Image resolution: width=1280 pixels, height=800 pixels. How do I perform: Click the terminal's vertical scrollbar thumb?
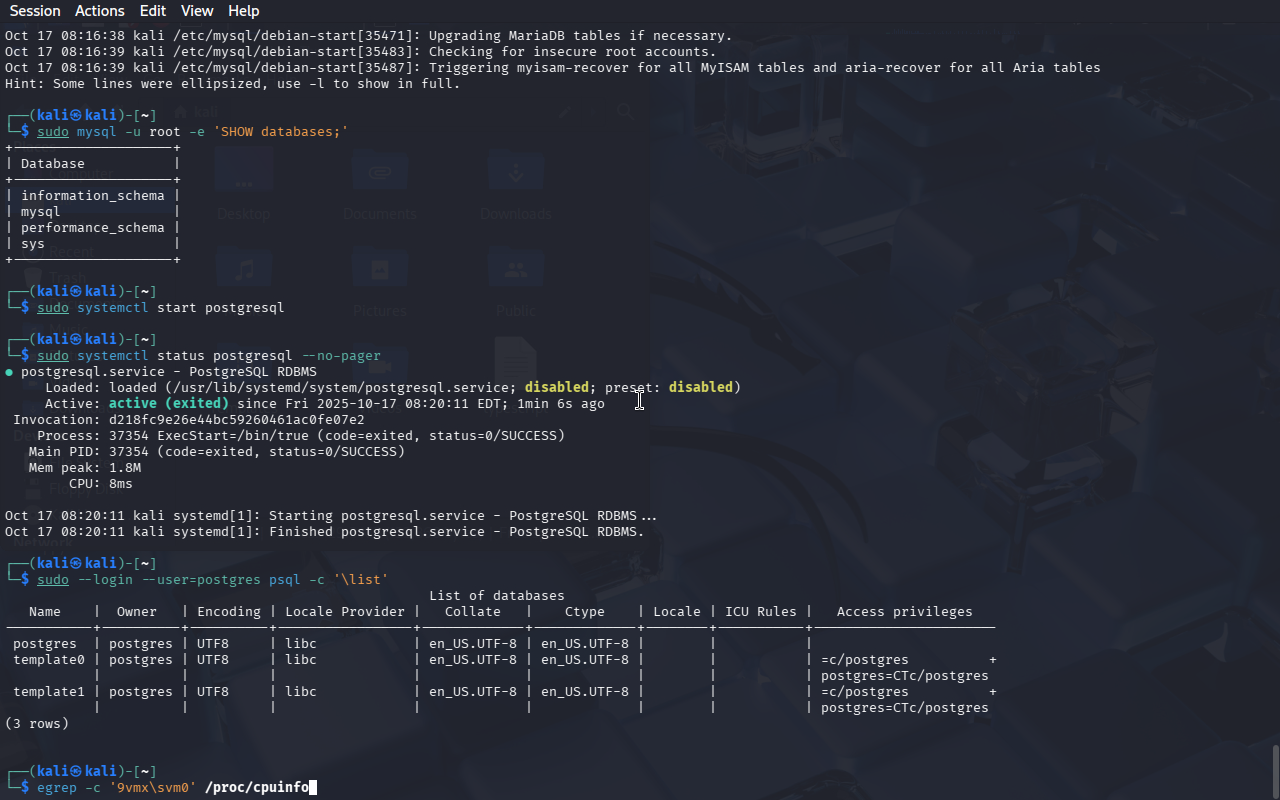coord(1274,770)
